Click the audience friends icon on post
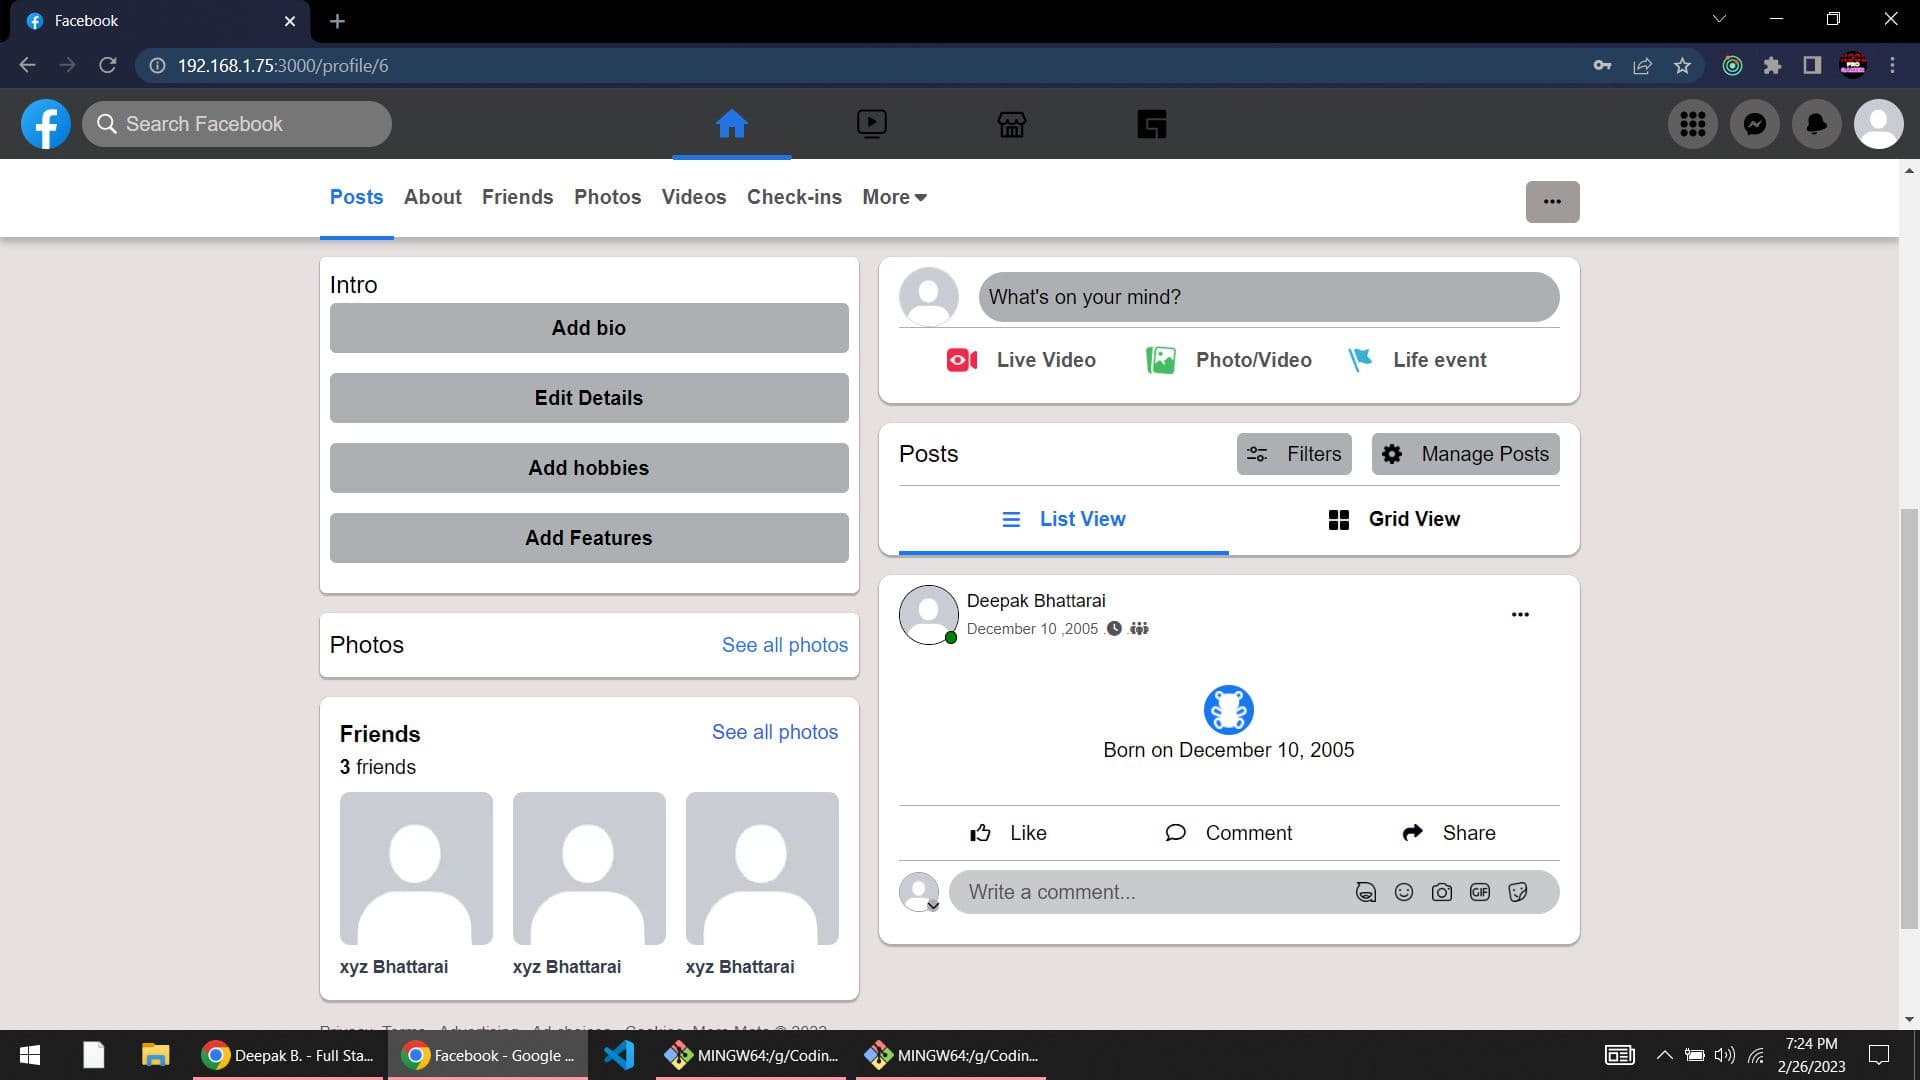The height and width of the screenshot is (1080, 1920). 1139,629
